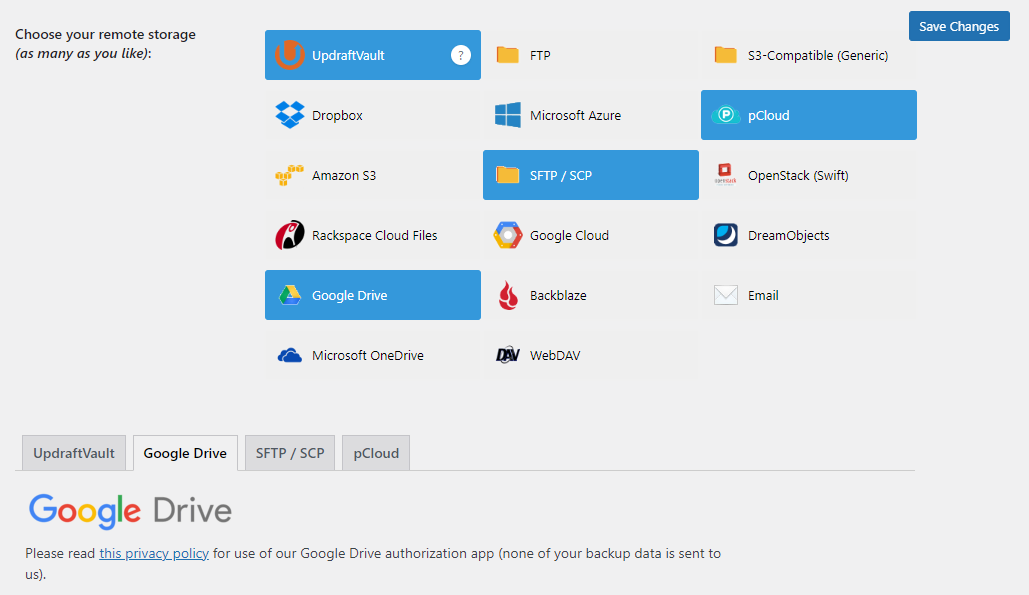This screenshot has width=1029, height=595.
Task: Pick the DreamObjects moon icon
Action: click(x=725, y=235)
